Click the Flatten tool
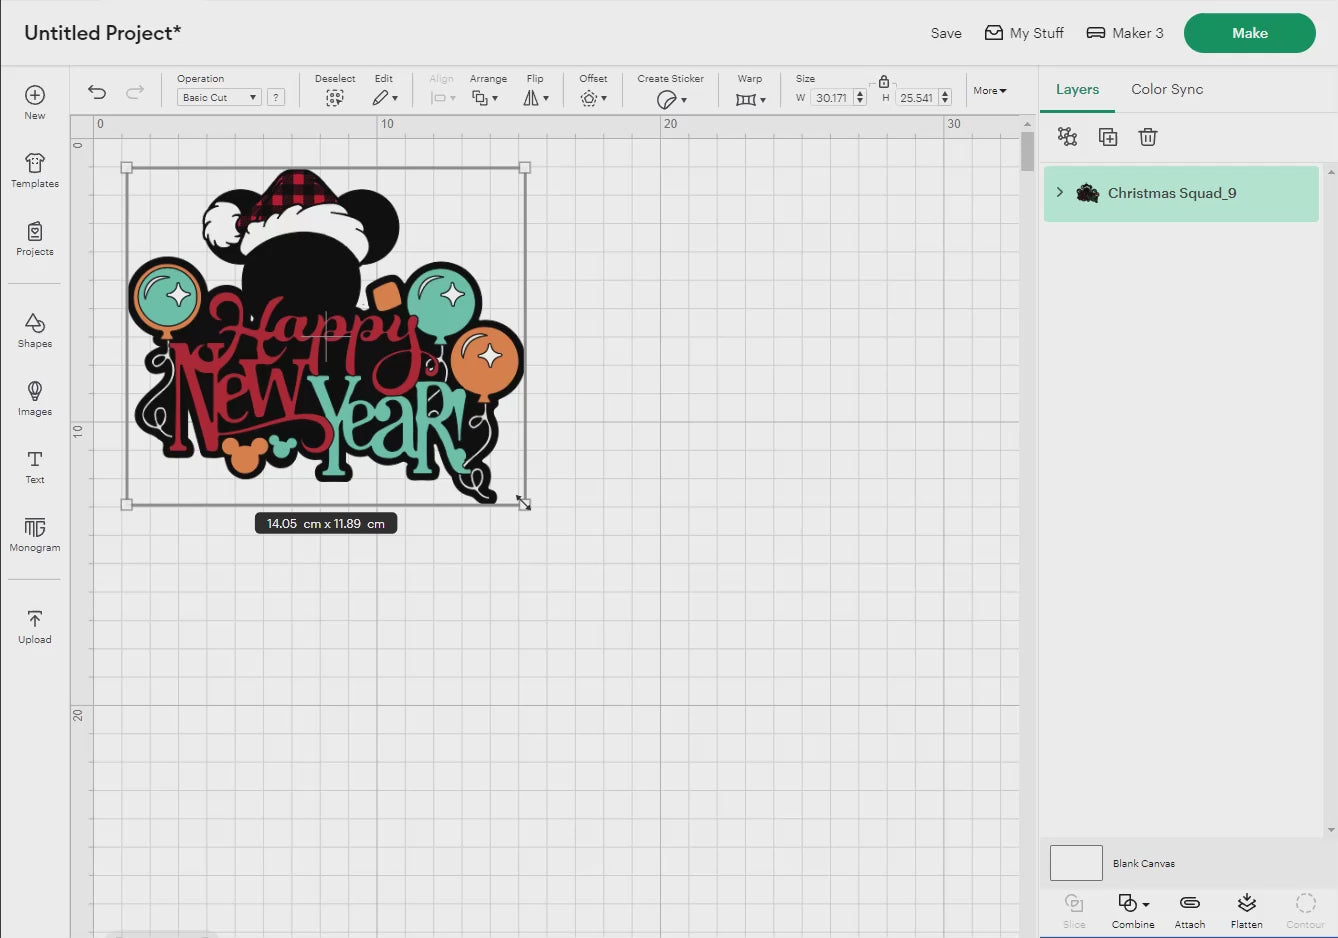Screen dimensions: 1338x938 pos(1247,910)
